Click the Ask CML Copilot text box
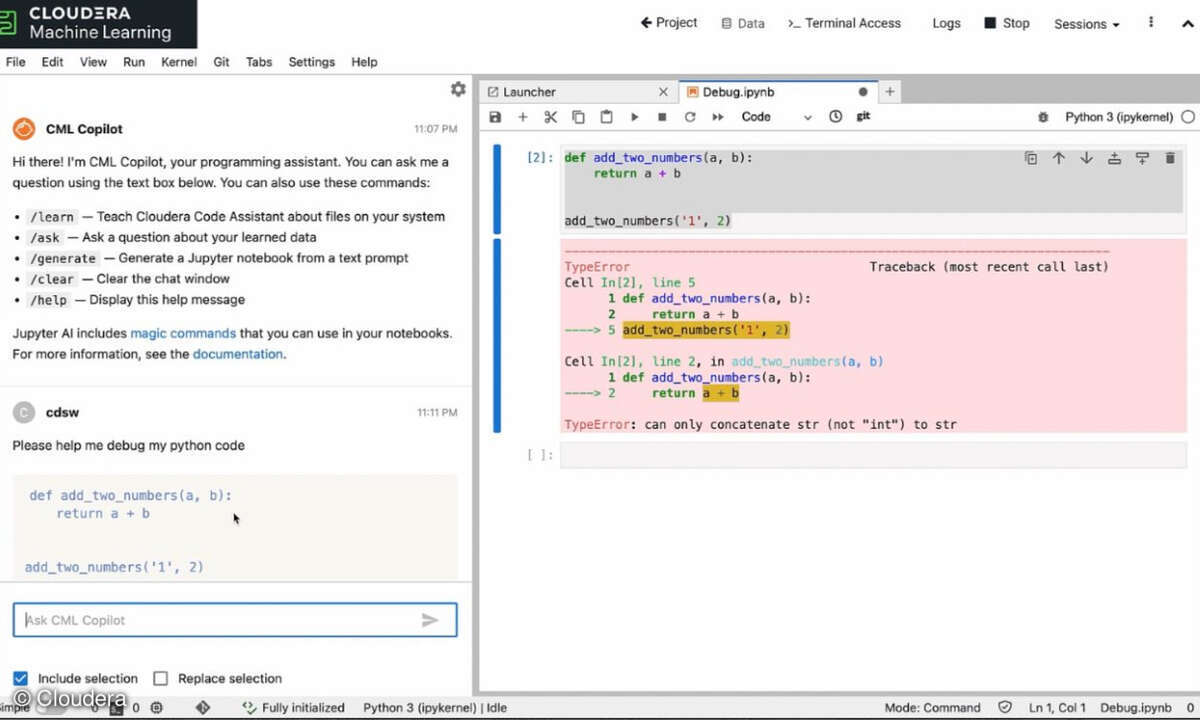Image resolution: width=1200 pixels, height=720 pixels. click(235, 620)
